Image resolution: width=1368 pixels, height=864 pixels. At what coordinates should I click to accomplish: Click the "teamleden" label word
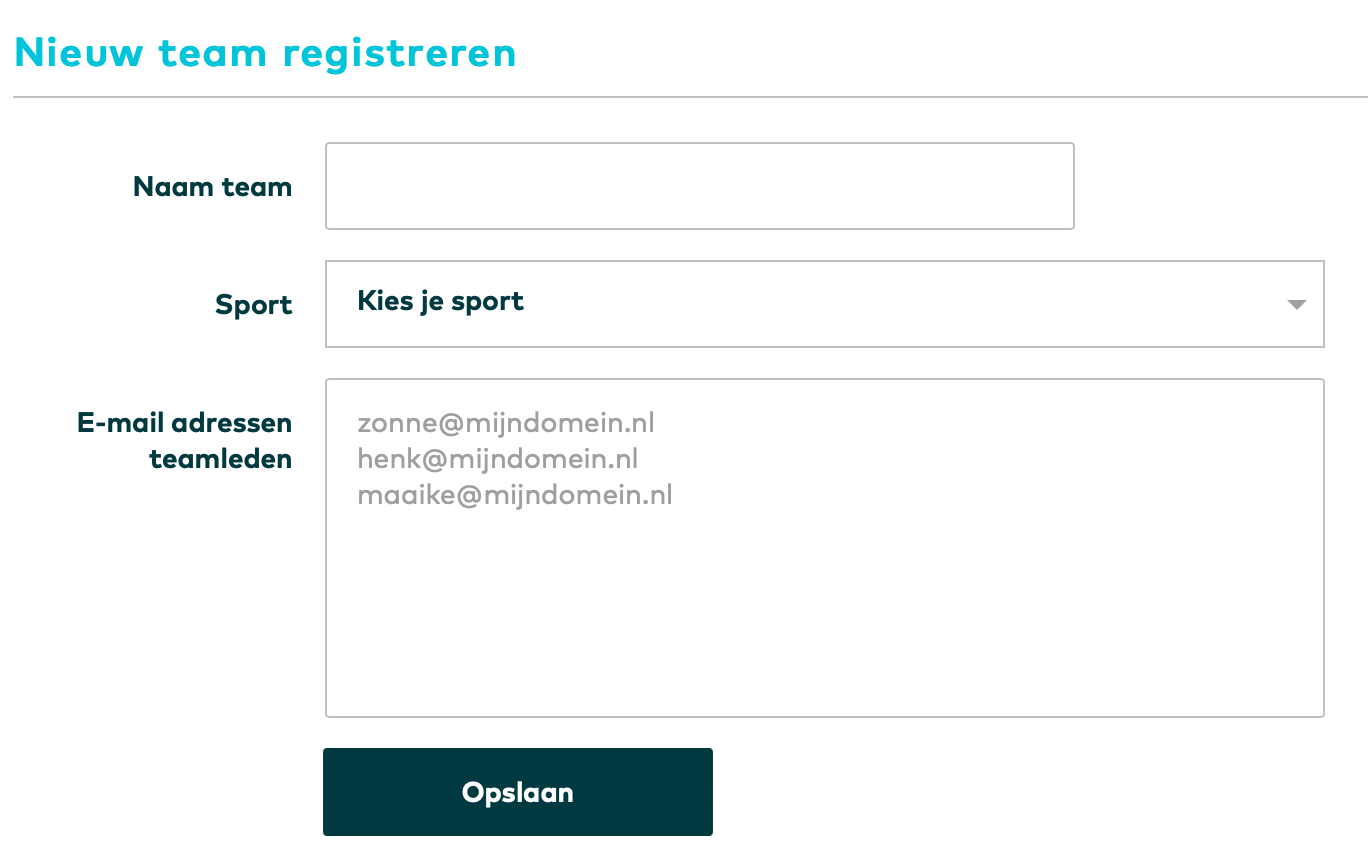pos(220,459)
